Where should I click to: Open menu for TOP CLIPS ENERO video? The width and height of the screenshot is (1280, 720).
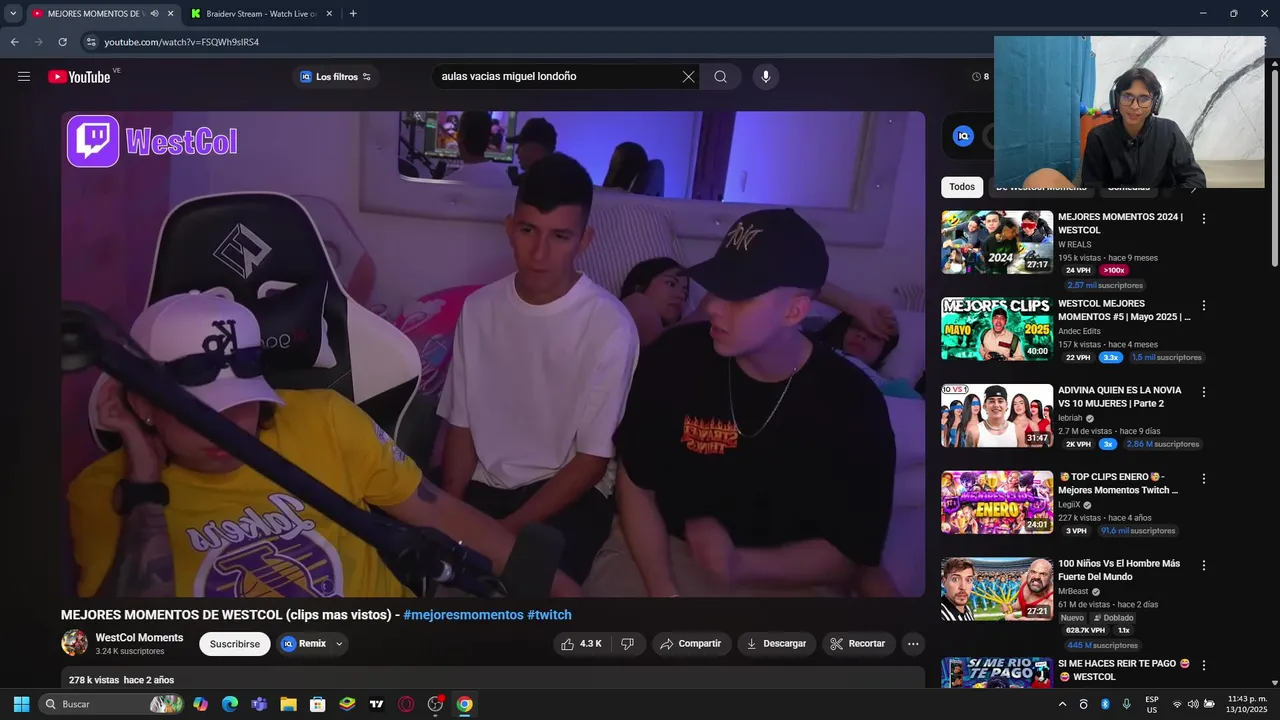click(1204, 478)
